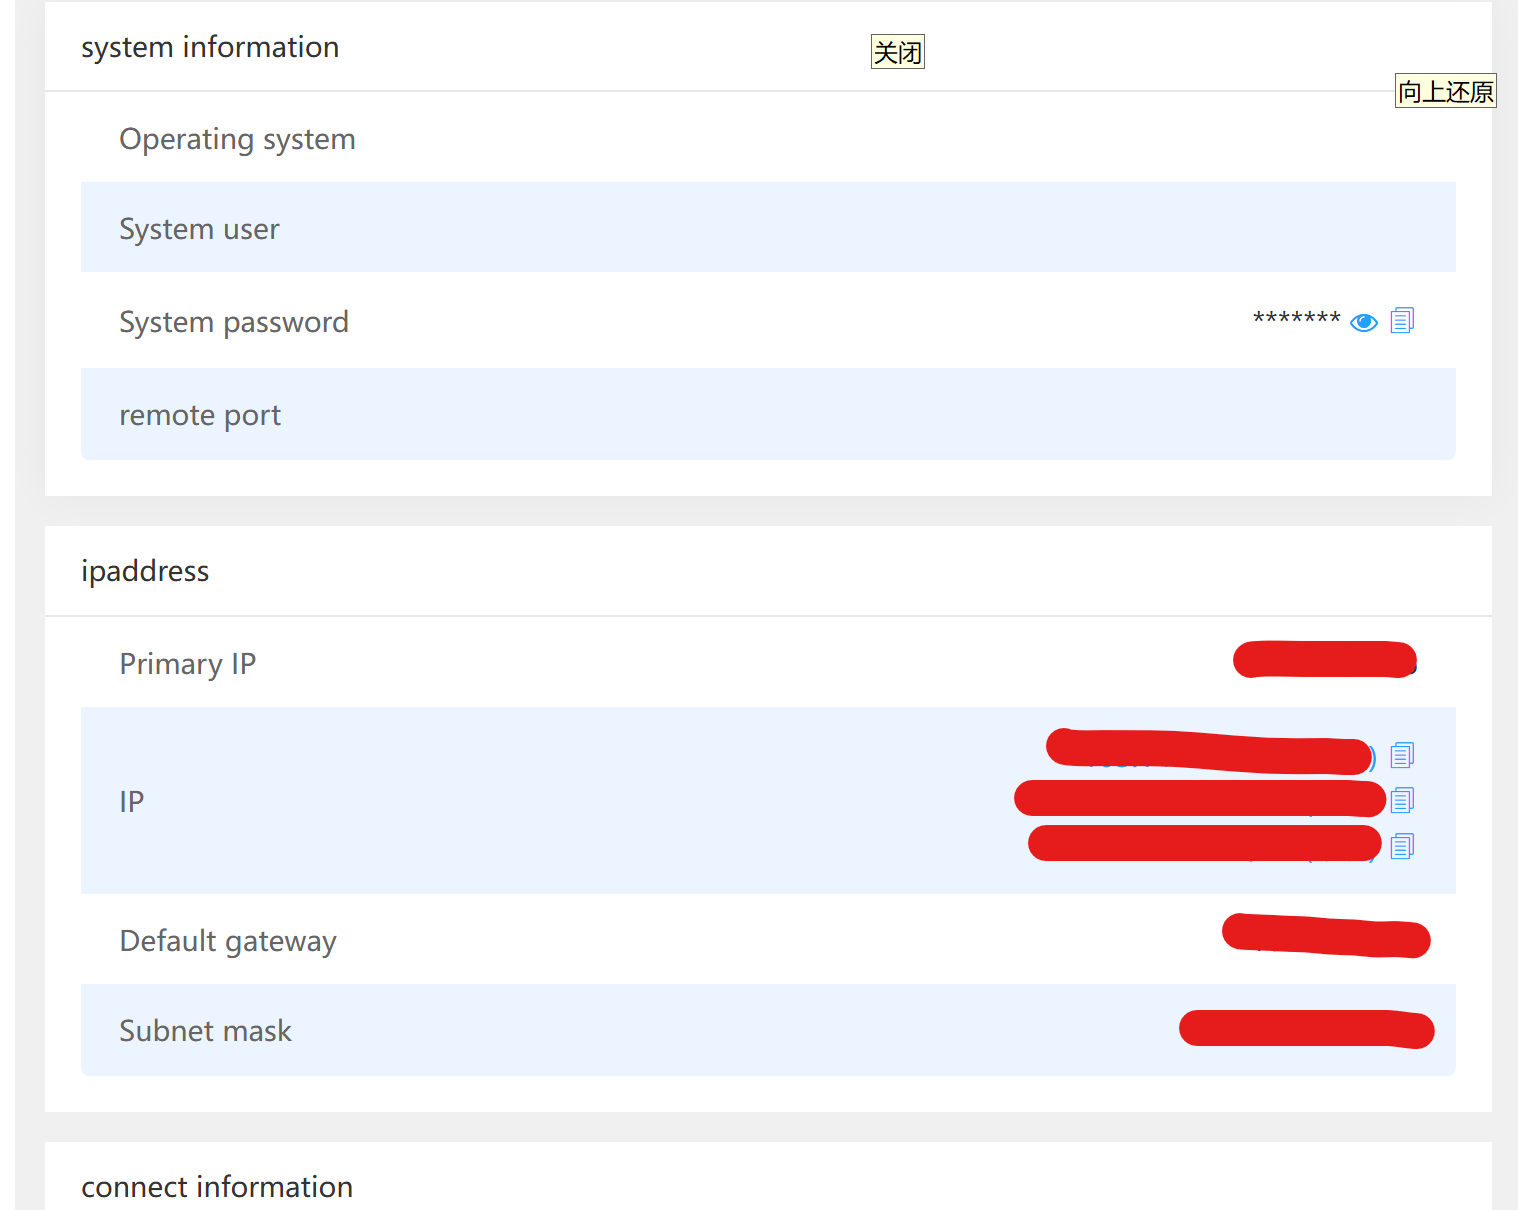The width and height of the screenshot is (1518, 1210).
Task: Select the System password label
Action: (x=234, y=322)
